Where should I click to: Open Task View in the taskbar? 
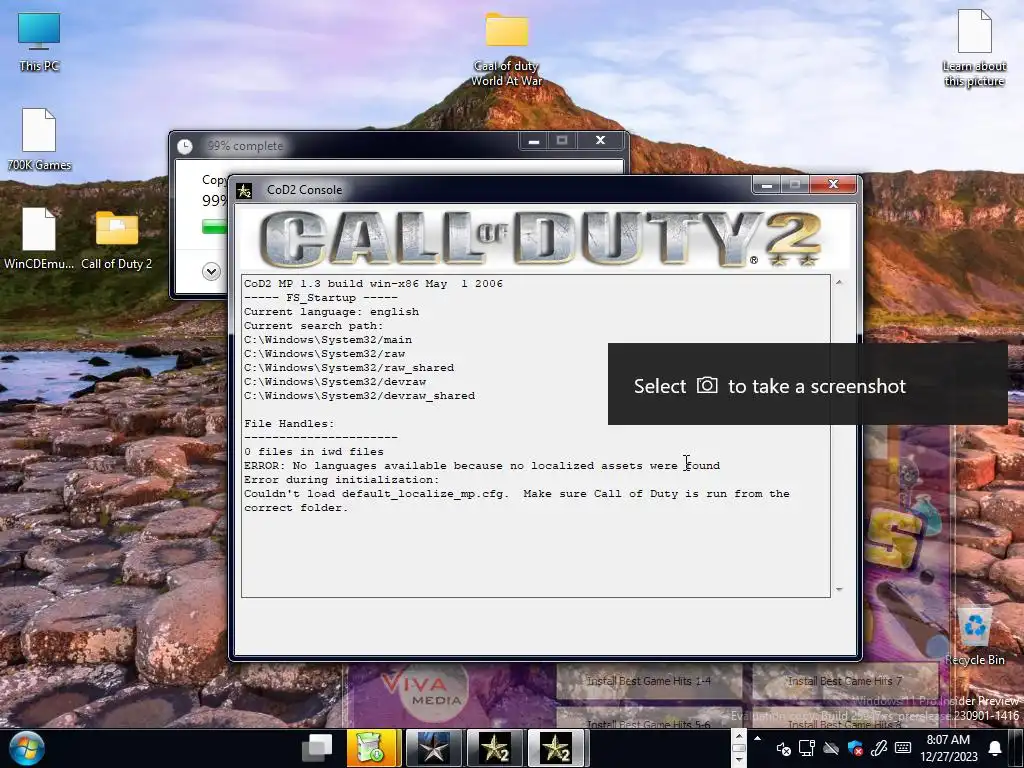point(317,748)
